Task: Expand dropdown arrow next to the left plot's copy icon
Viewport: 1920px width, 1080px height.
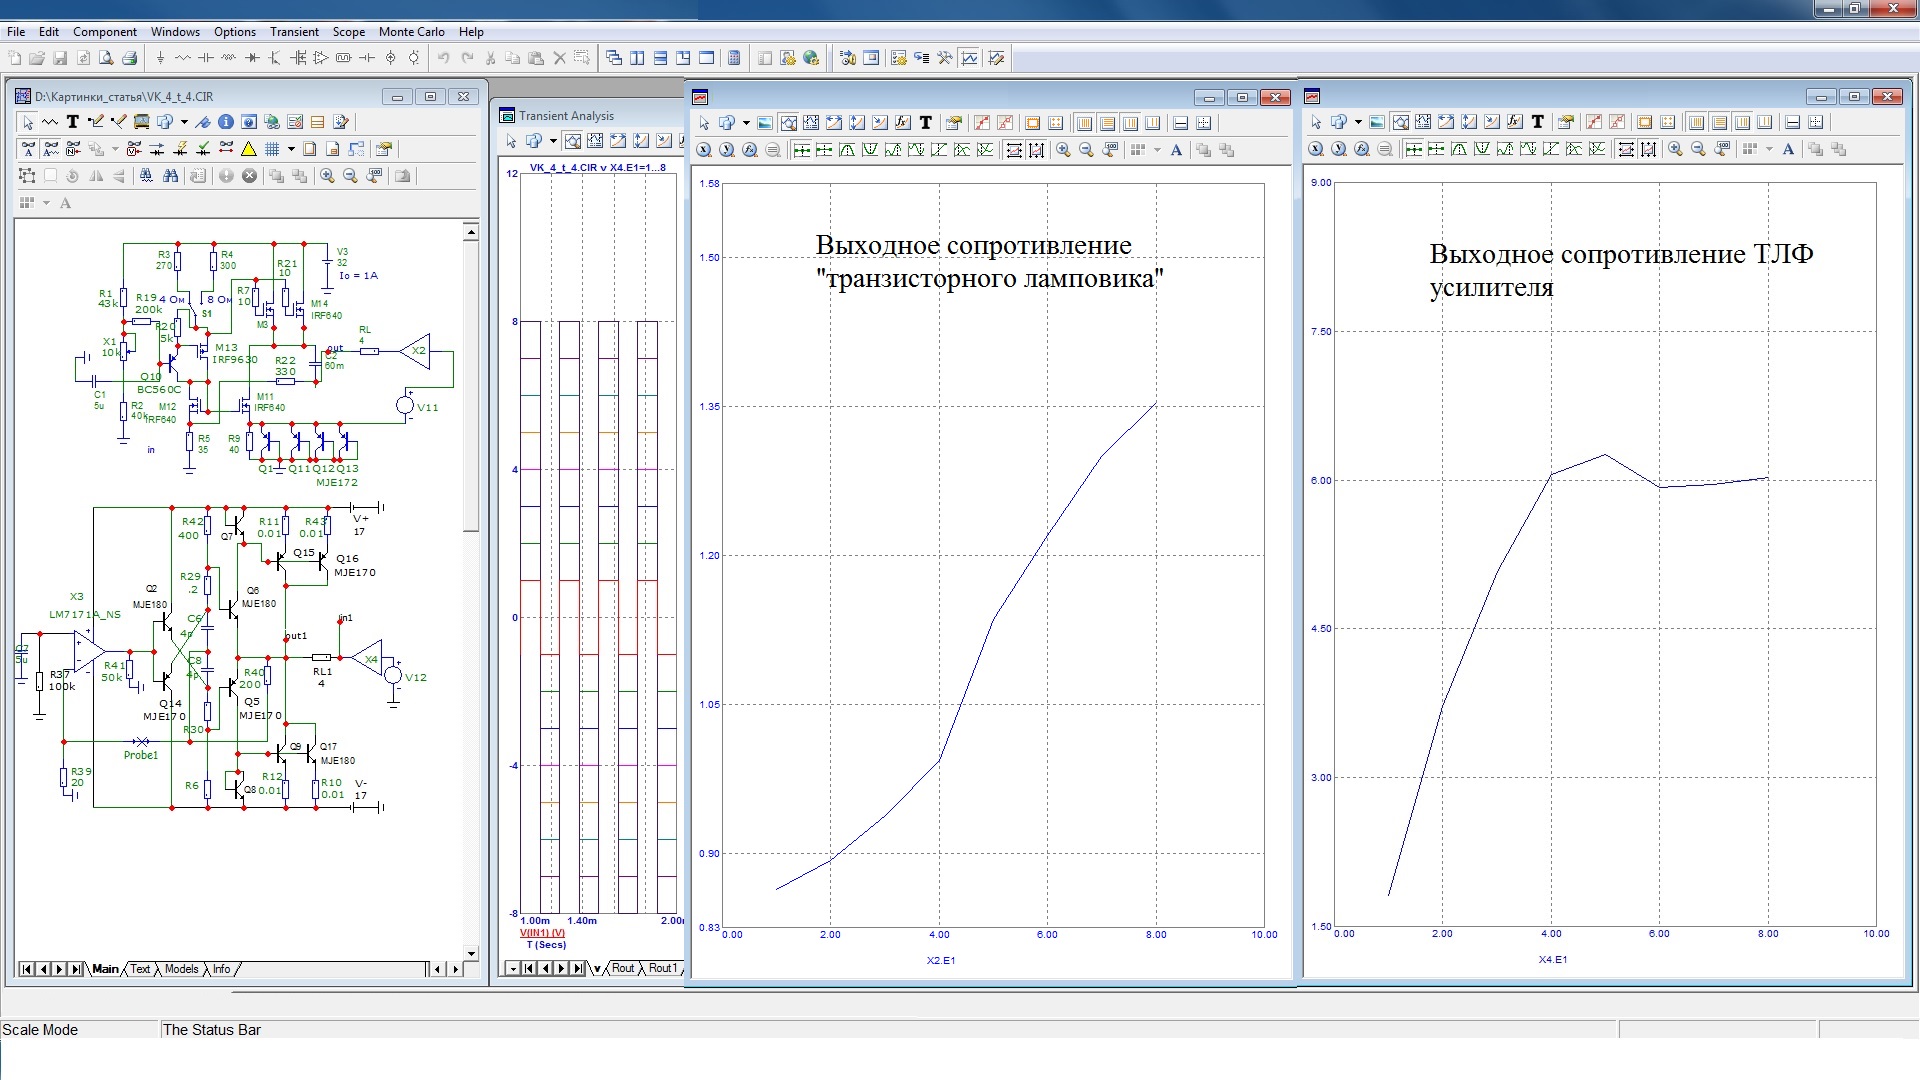Action: (746, 123)
